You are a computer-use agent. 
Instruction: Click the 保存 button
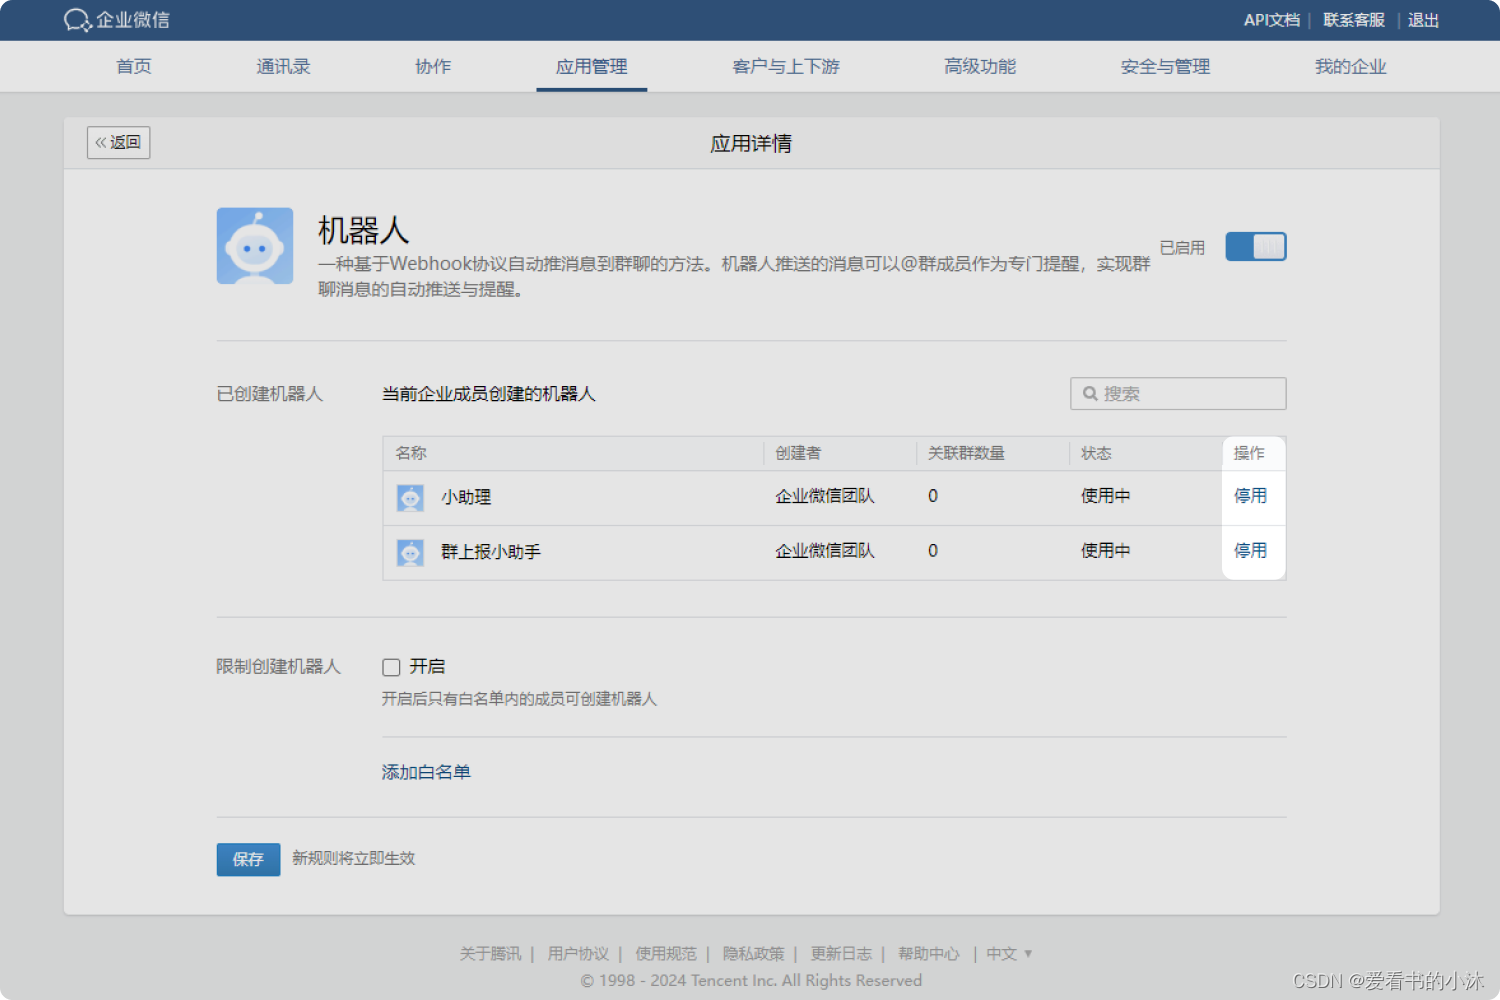[x=248, y=859]
